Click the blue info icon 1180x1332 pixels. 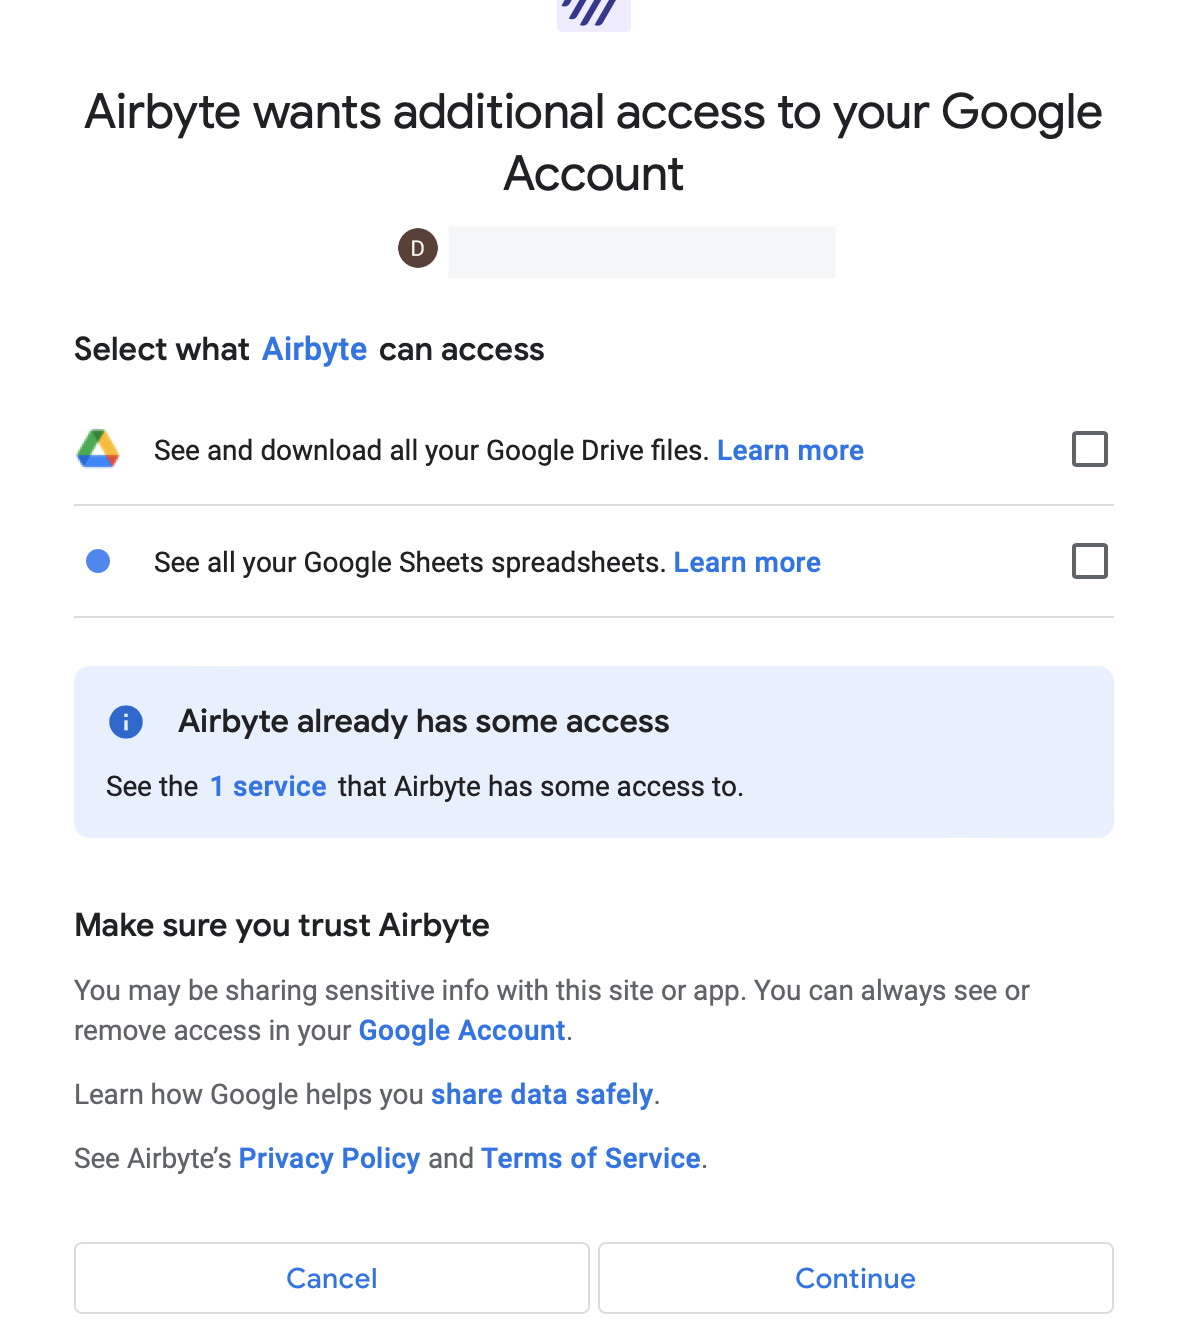(x=126, y=722)
